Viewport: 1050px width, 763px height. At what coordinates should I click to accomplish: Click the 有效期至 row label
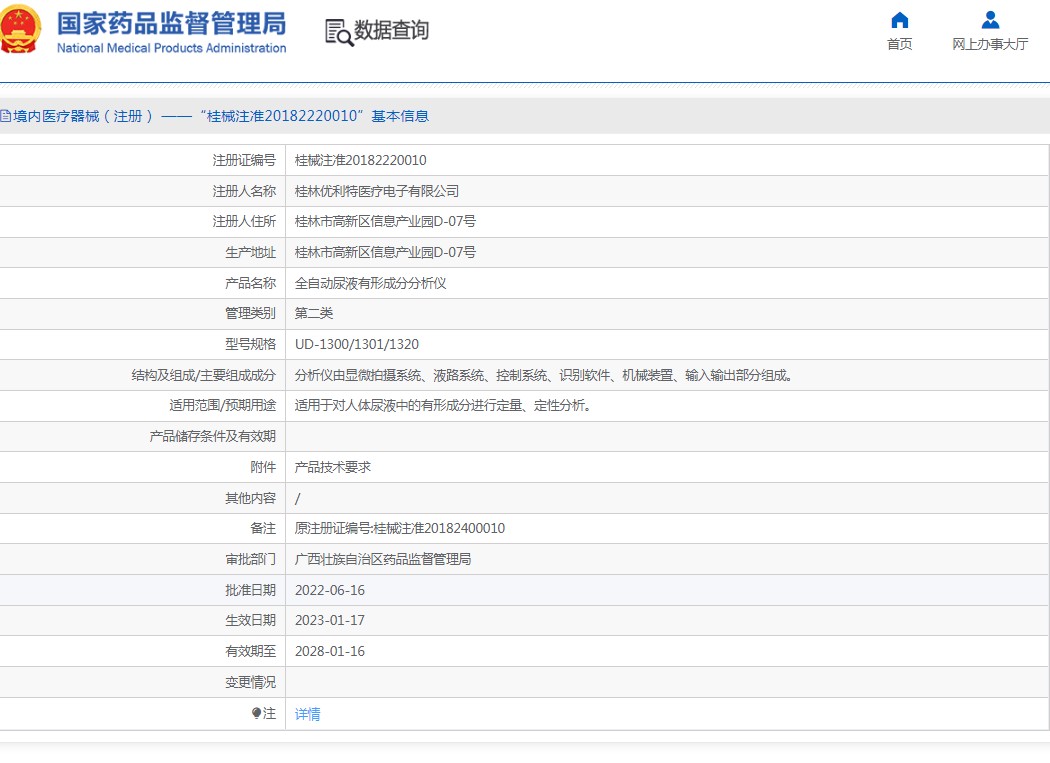[250, 651]
